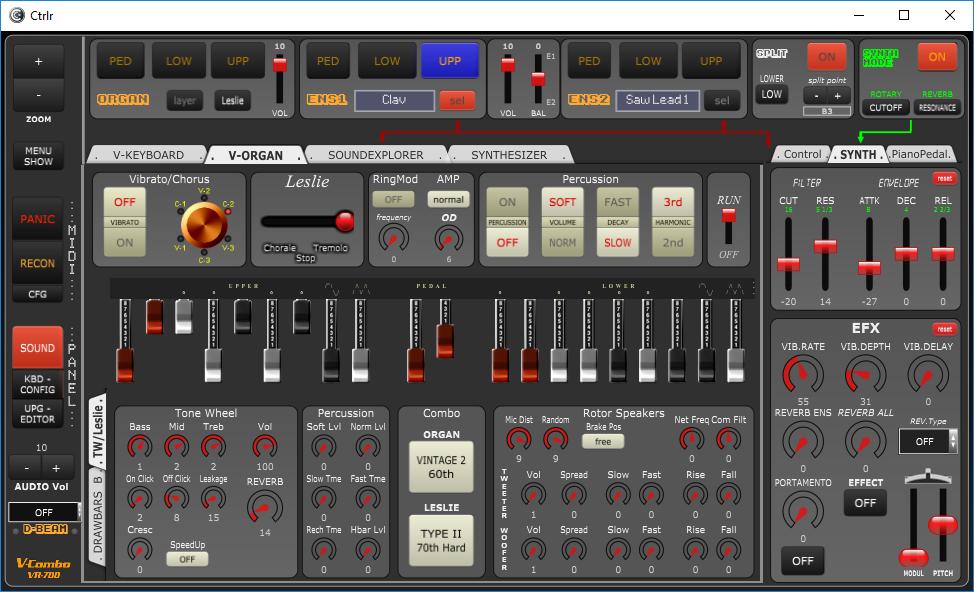
Task: Click the Cresc knob
Action: click(x=140, y=550)
